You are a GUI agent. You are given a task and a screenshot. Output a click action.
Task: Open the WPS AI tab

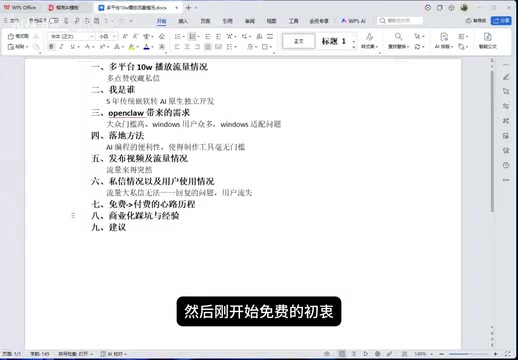tap(354, 21)
